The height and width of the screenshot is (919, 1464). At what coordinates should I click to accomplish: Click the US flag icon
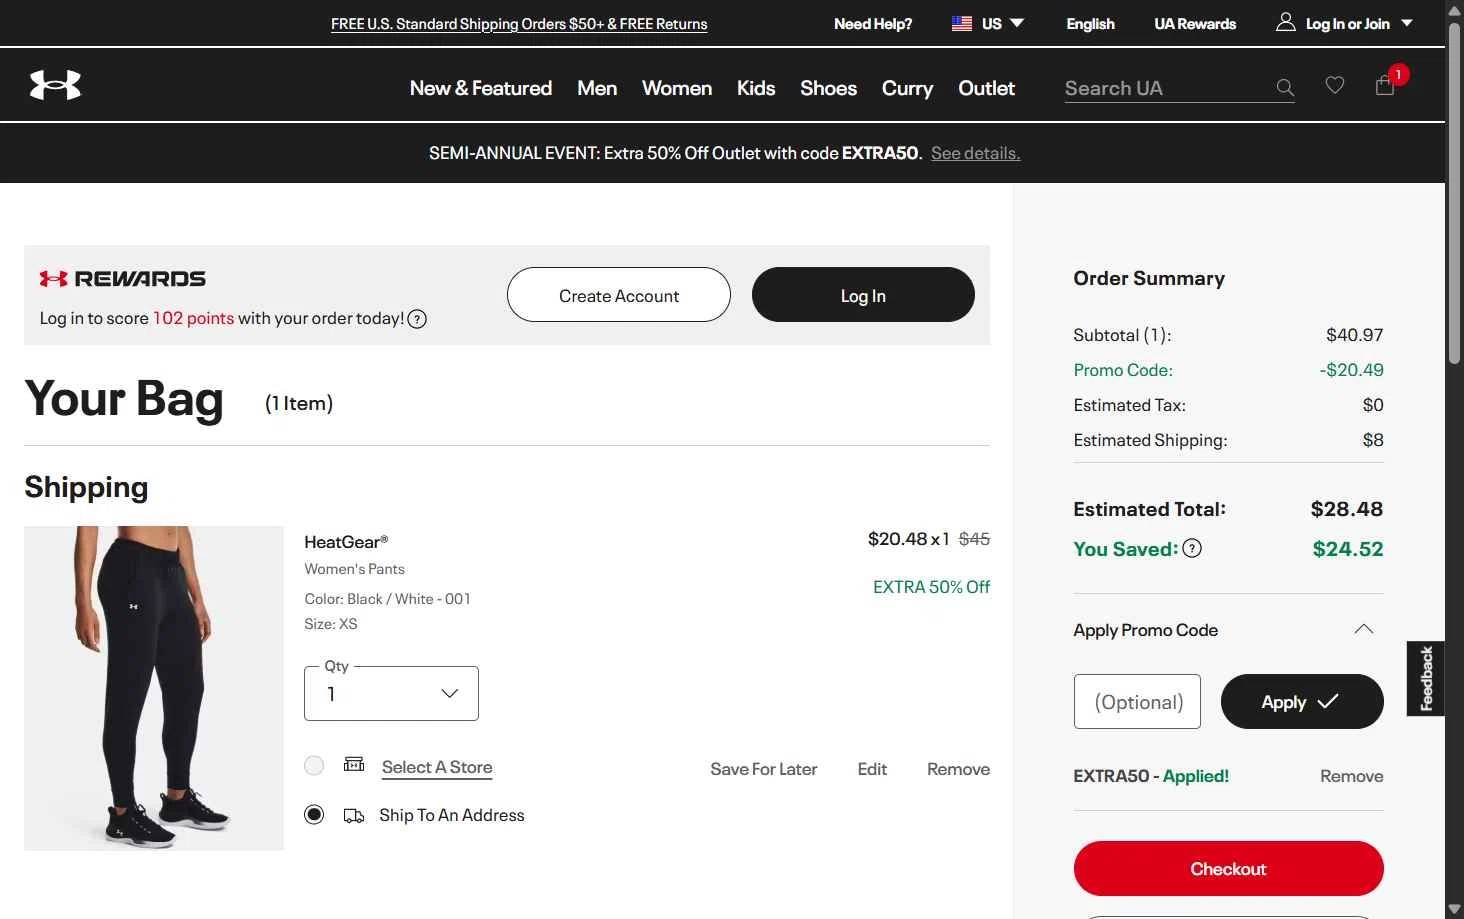click(x=962, y=23)
